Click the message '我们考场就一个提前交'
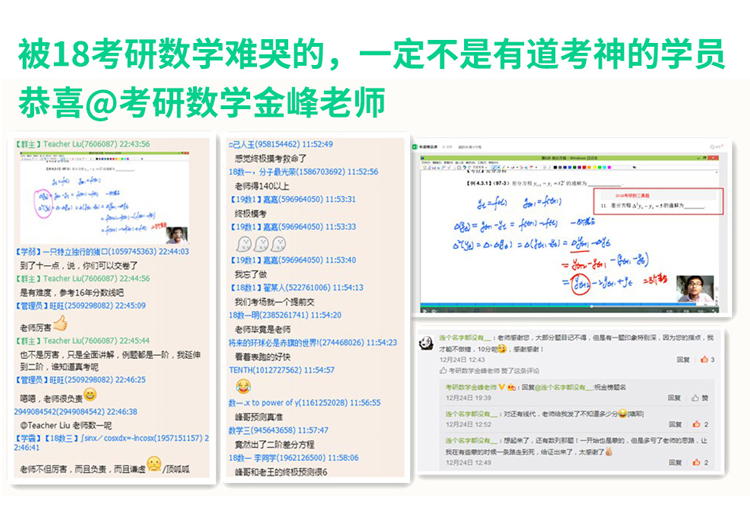Image resolution: width=750 pixels, height=505 pixels. click(x=275, y=302)
